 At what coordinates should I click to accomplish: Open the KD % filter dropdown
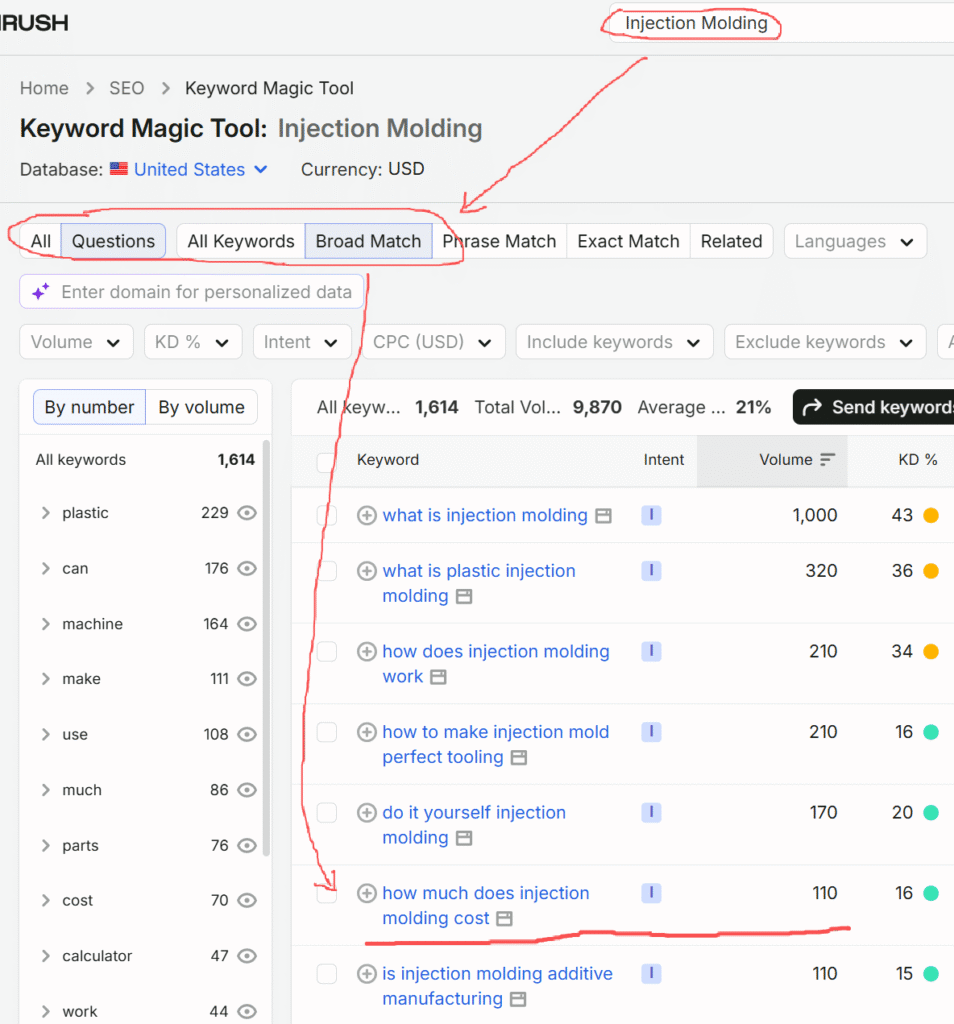193,342
